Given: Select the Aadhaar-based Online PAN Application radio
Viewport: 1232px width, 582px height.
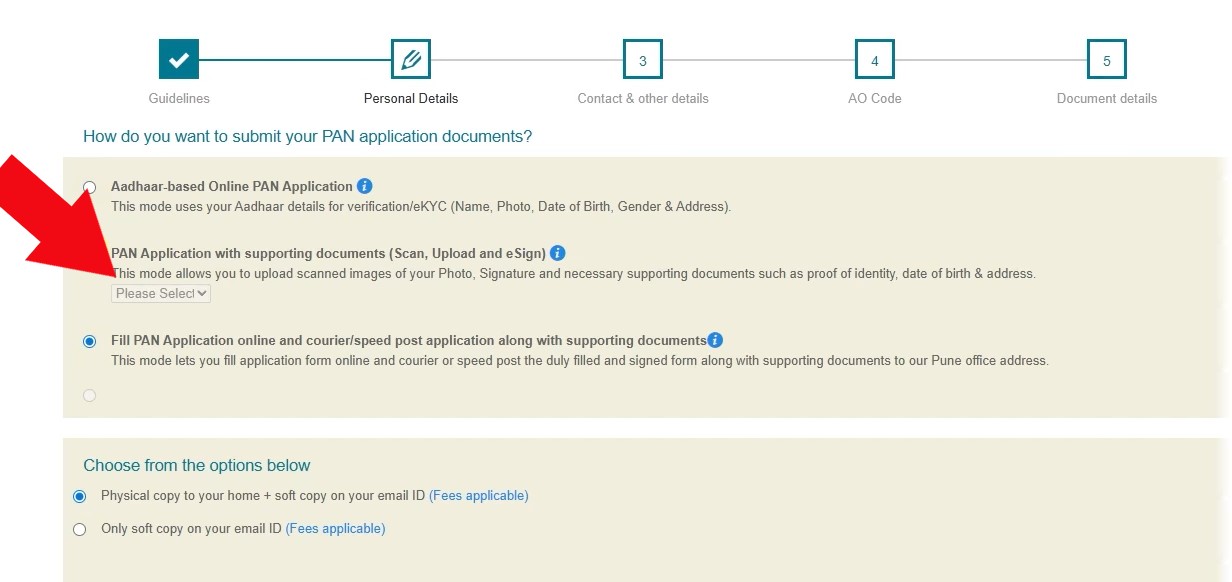Looking at the screenshot, I should coord(90,187).
